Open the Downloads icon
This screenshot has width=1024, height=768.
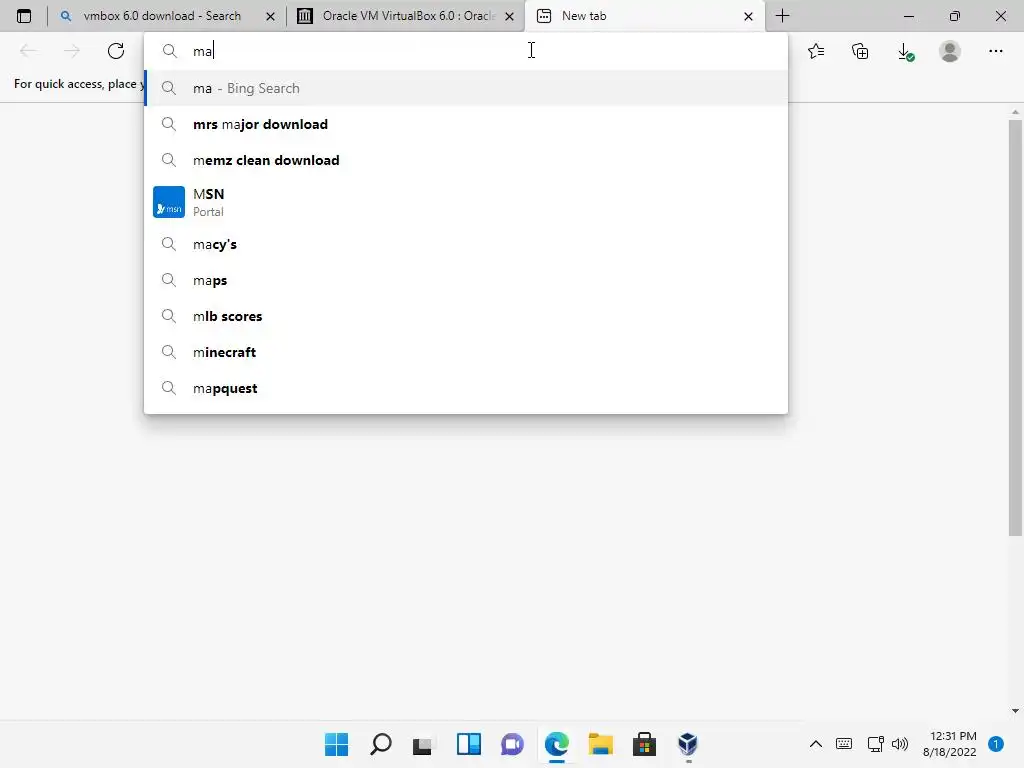pos(905,52)
